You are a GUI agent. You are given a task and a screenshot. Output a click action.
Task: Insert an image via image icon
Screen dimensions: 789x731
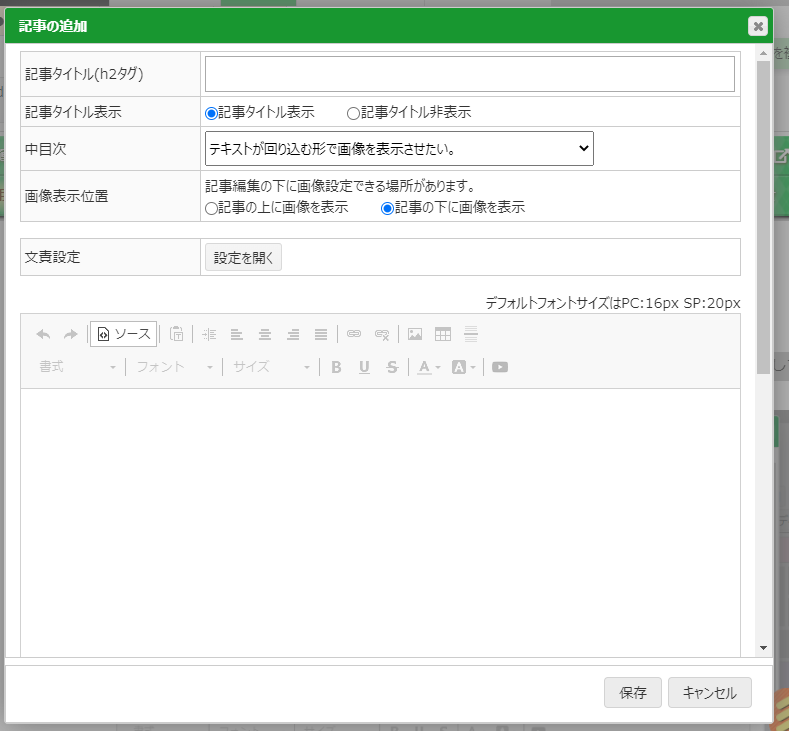[415, 334]
